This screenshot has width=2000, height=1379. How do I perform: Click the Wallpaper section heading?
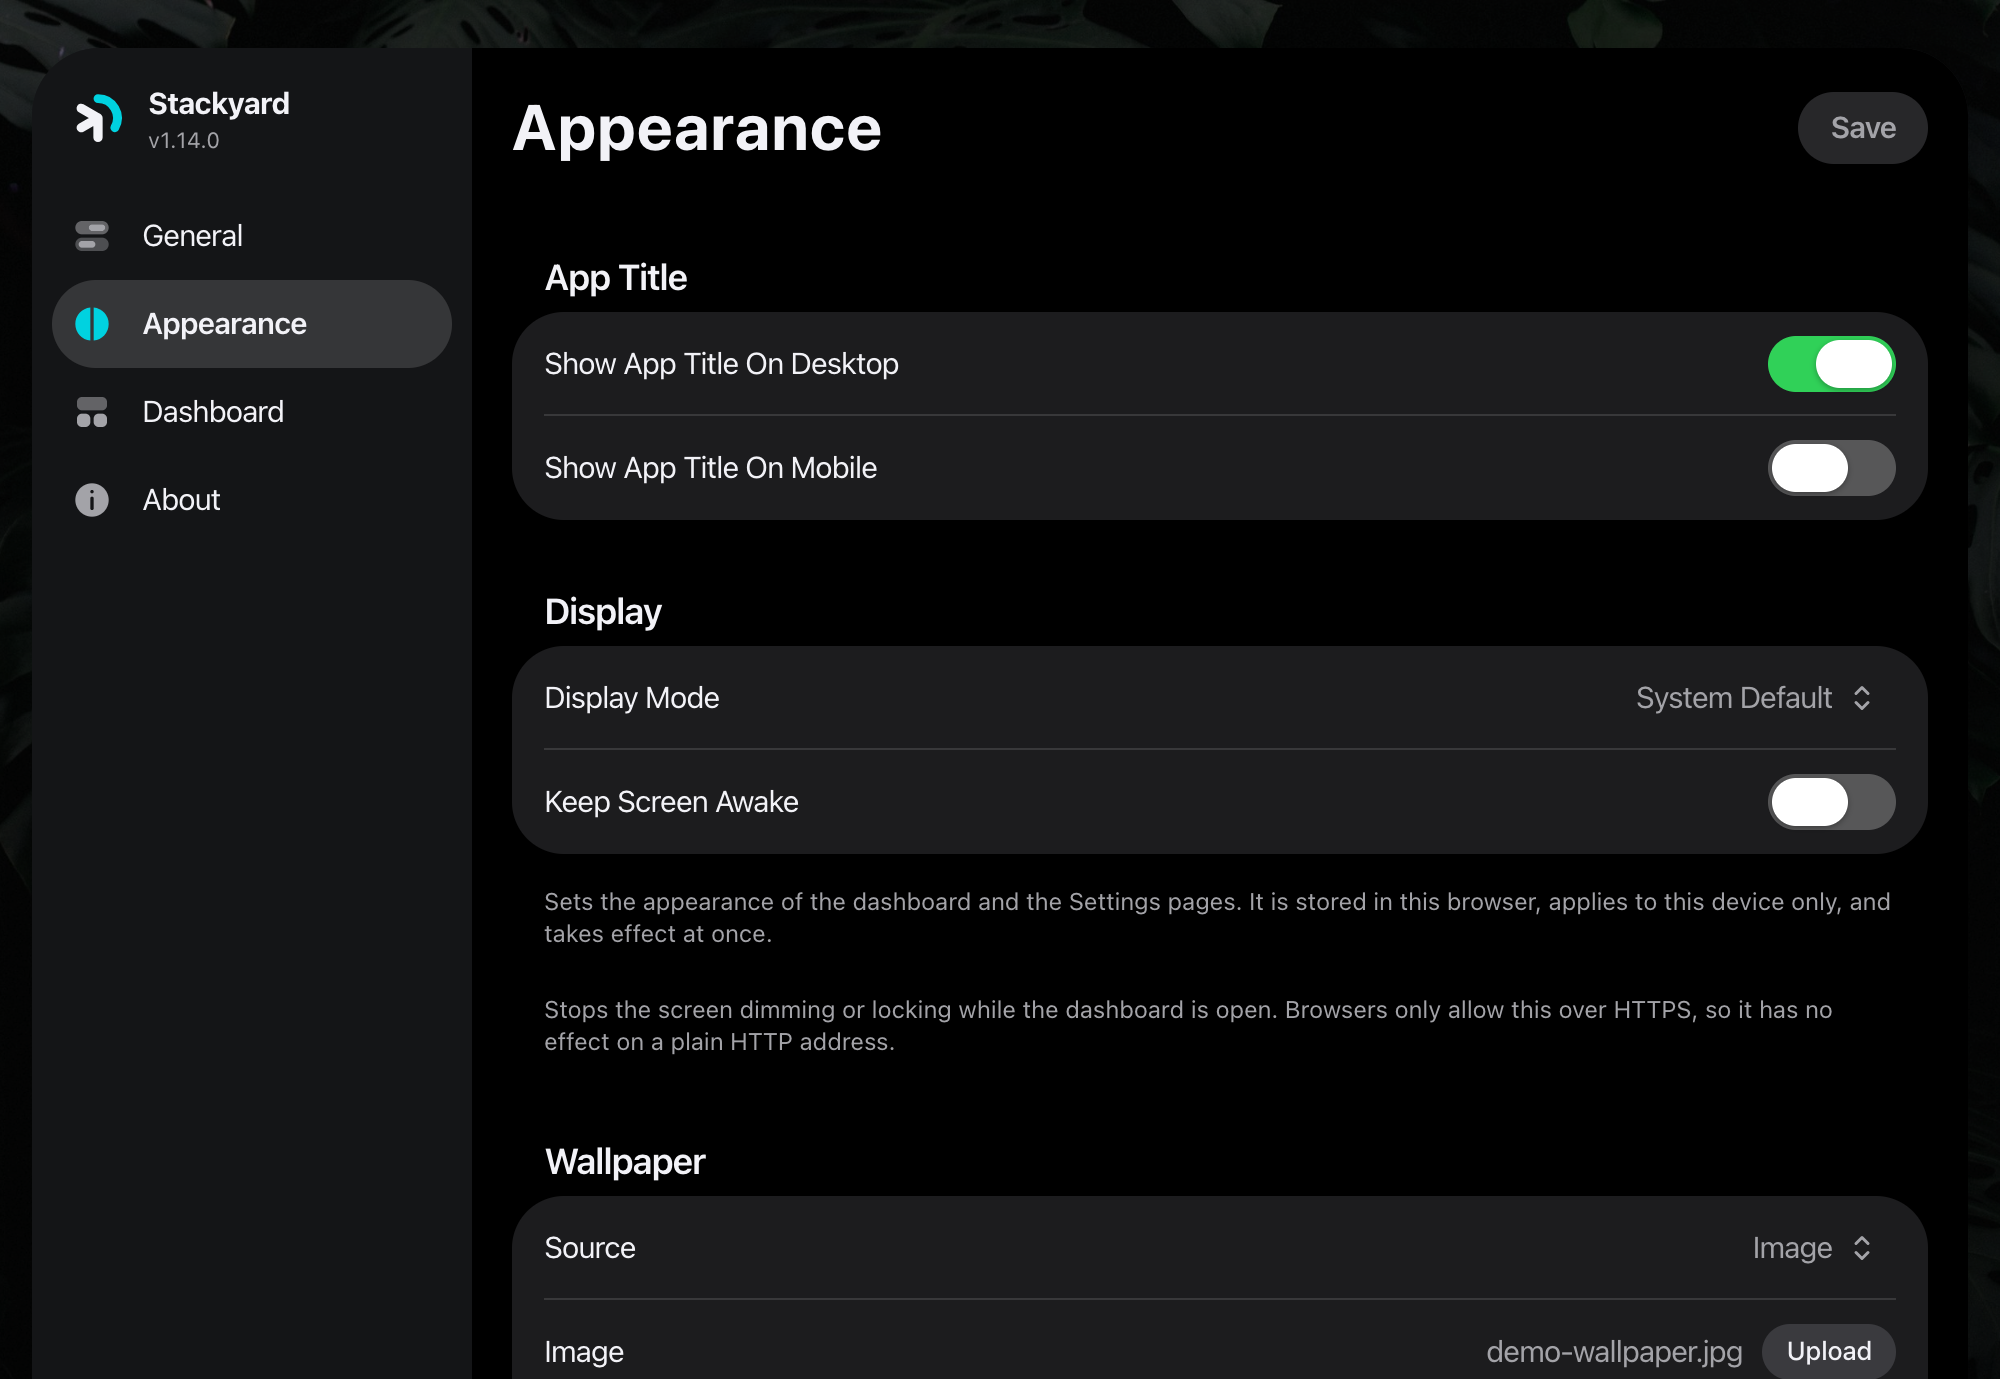tap(625, 1162)
